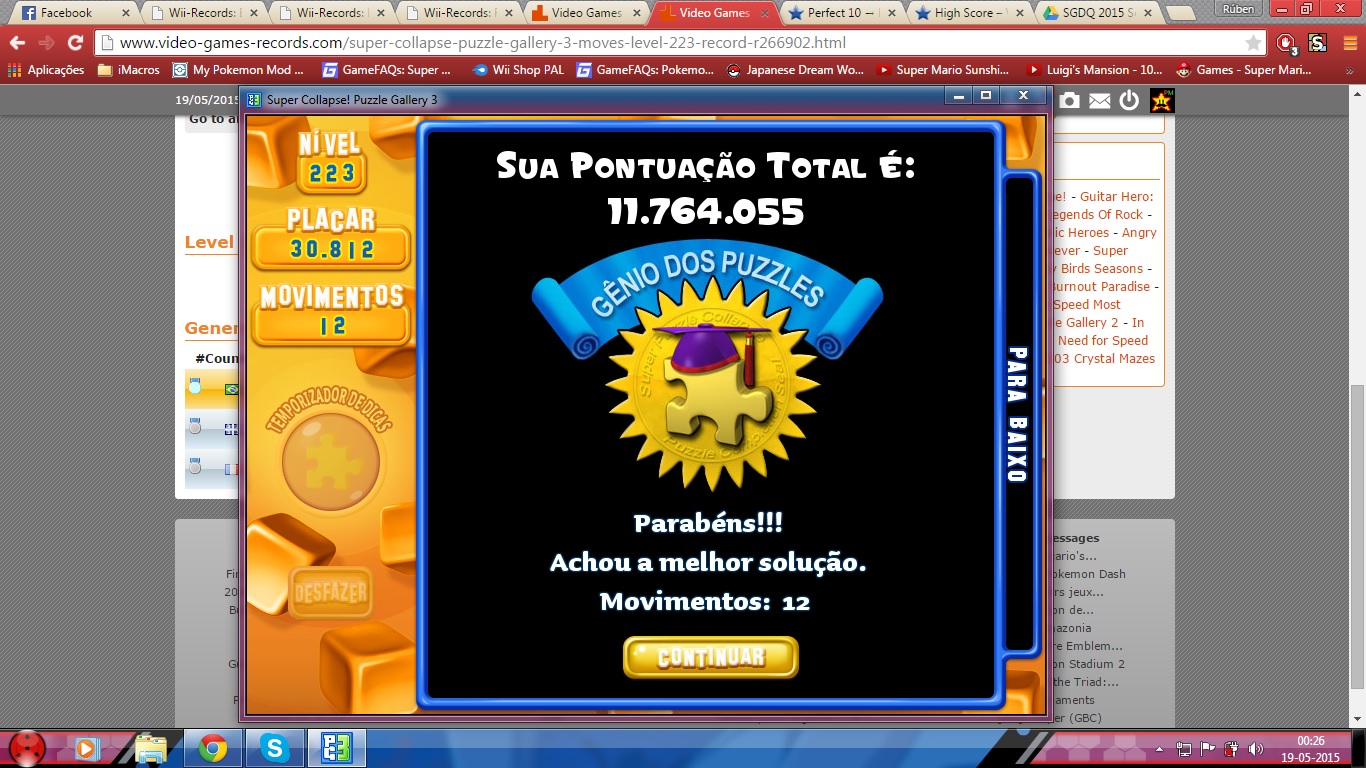
Task: Open Skype from the taskbar
Action: tap(273, 748)
